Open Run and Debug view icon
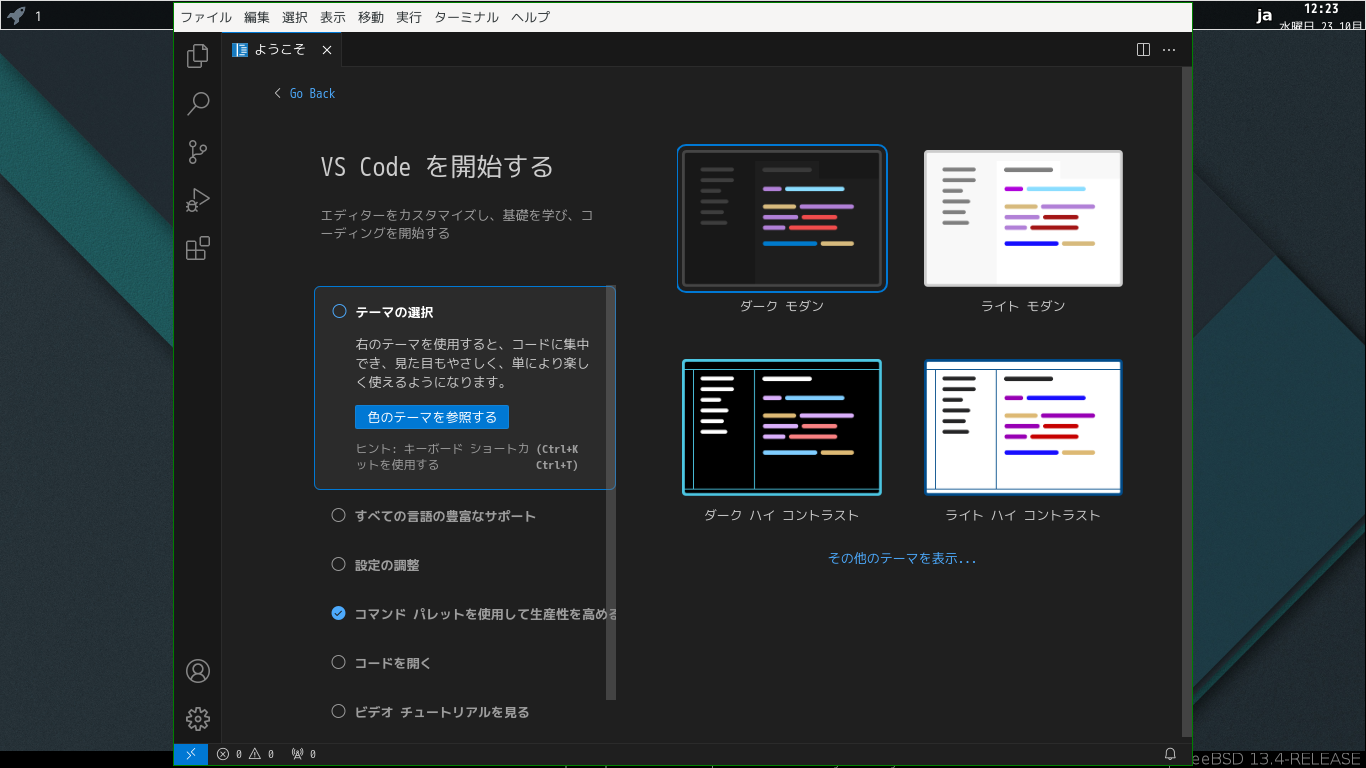Viewport: 1366px width, 768px height. click(x=198, y=200)
